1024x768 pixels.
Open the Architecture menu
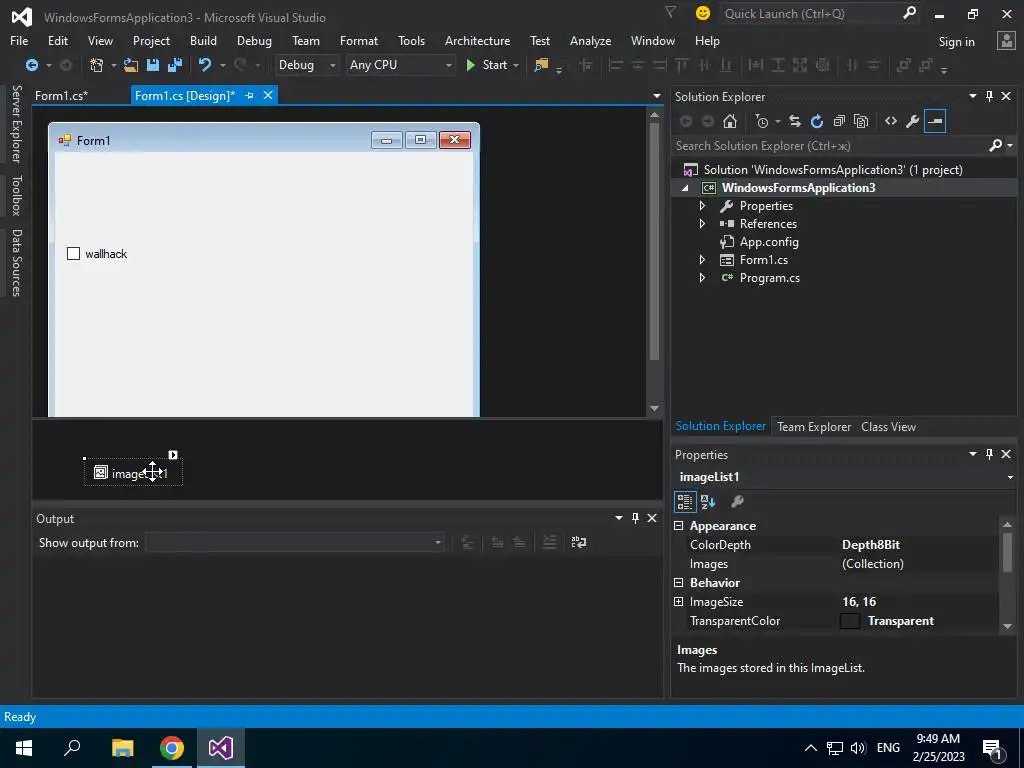pos(477,40)
